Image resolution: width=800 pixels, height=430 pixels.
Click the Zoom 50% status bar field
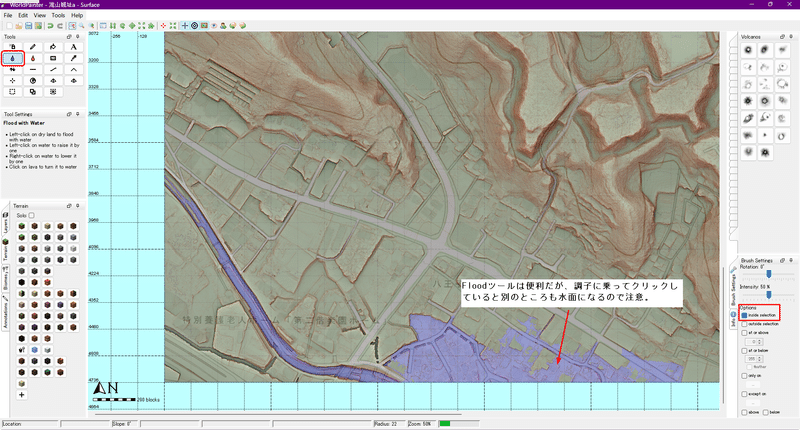tap(421, 424)
